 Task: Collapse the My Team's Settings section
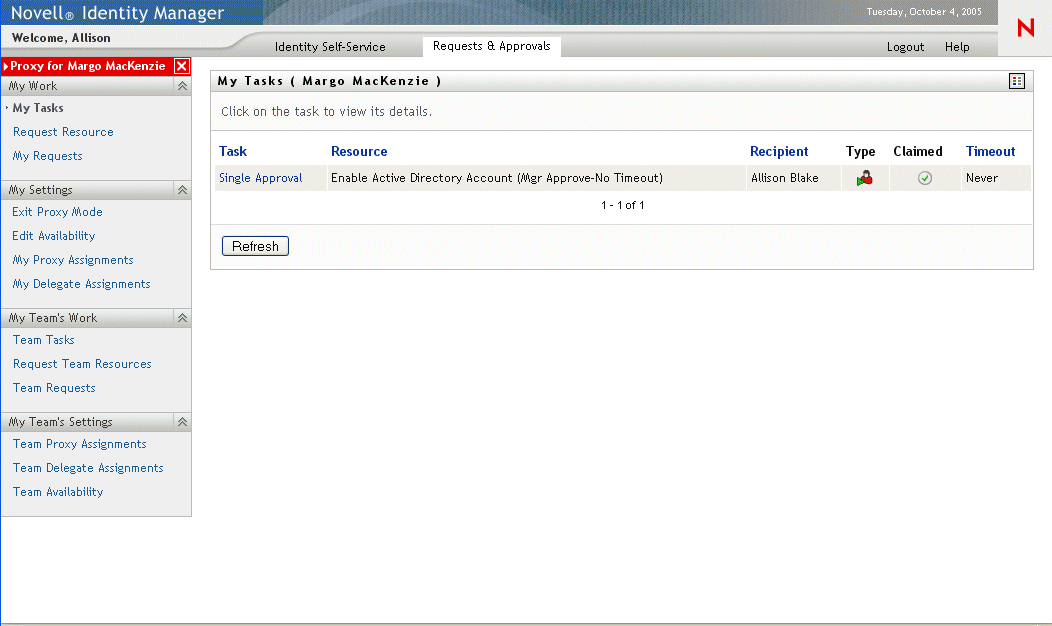pyautogui.click(x=182, y=422)
